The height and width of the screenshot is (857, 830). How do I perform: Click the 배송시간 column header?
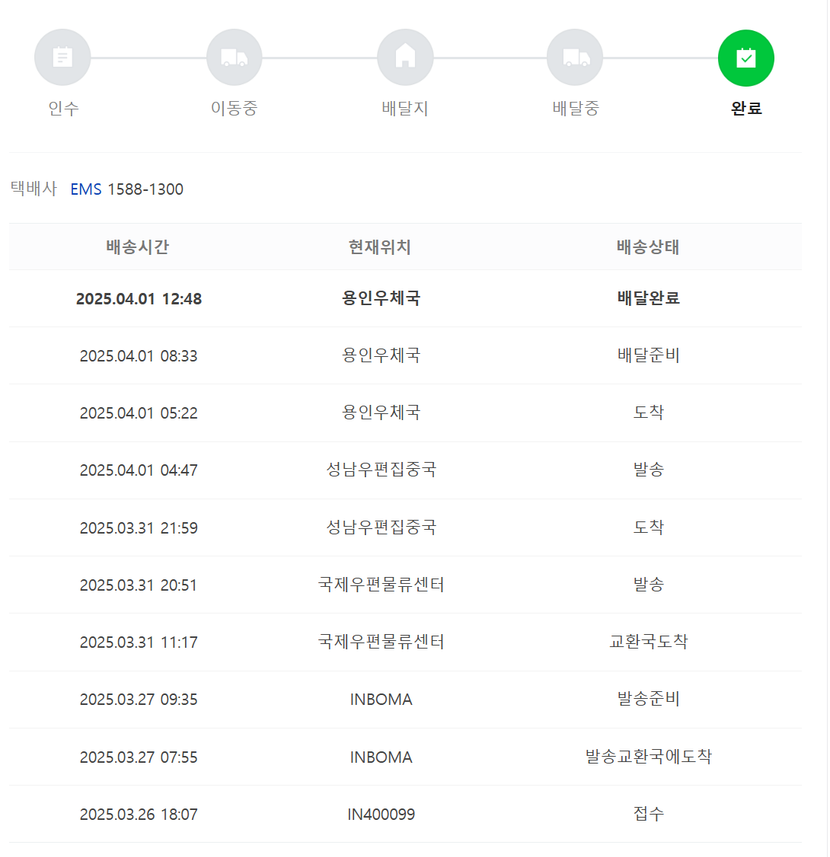138,247
